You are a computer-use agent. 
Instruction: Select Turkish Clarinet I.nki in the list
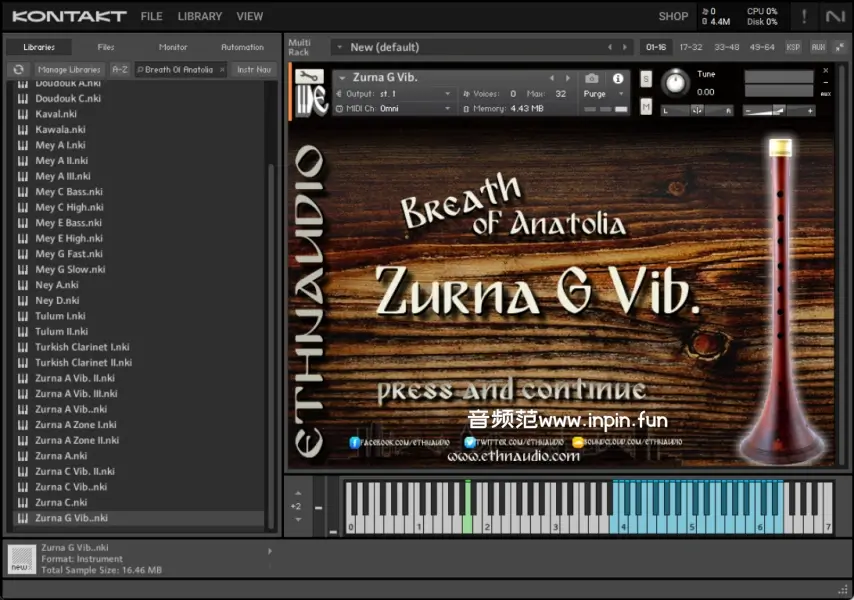(x=83, y=347)
